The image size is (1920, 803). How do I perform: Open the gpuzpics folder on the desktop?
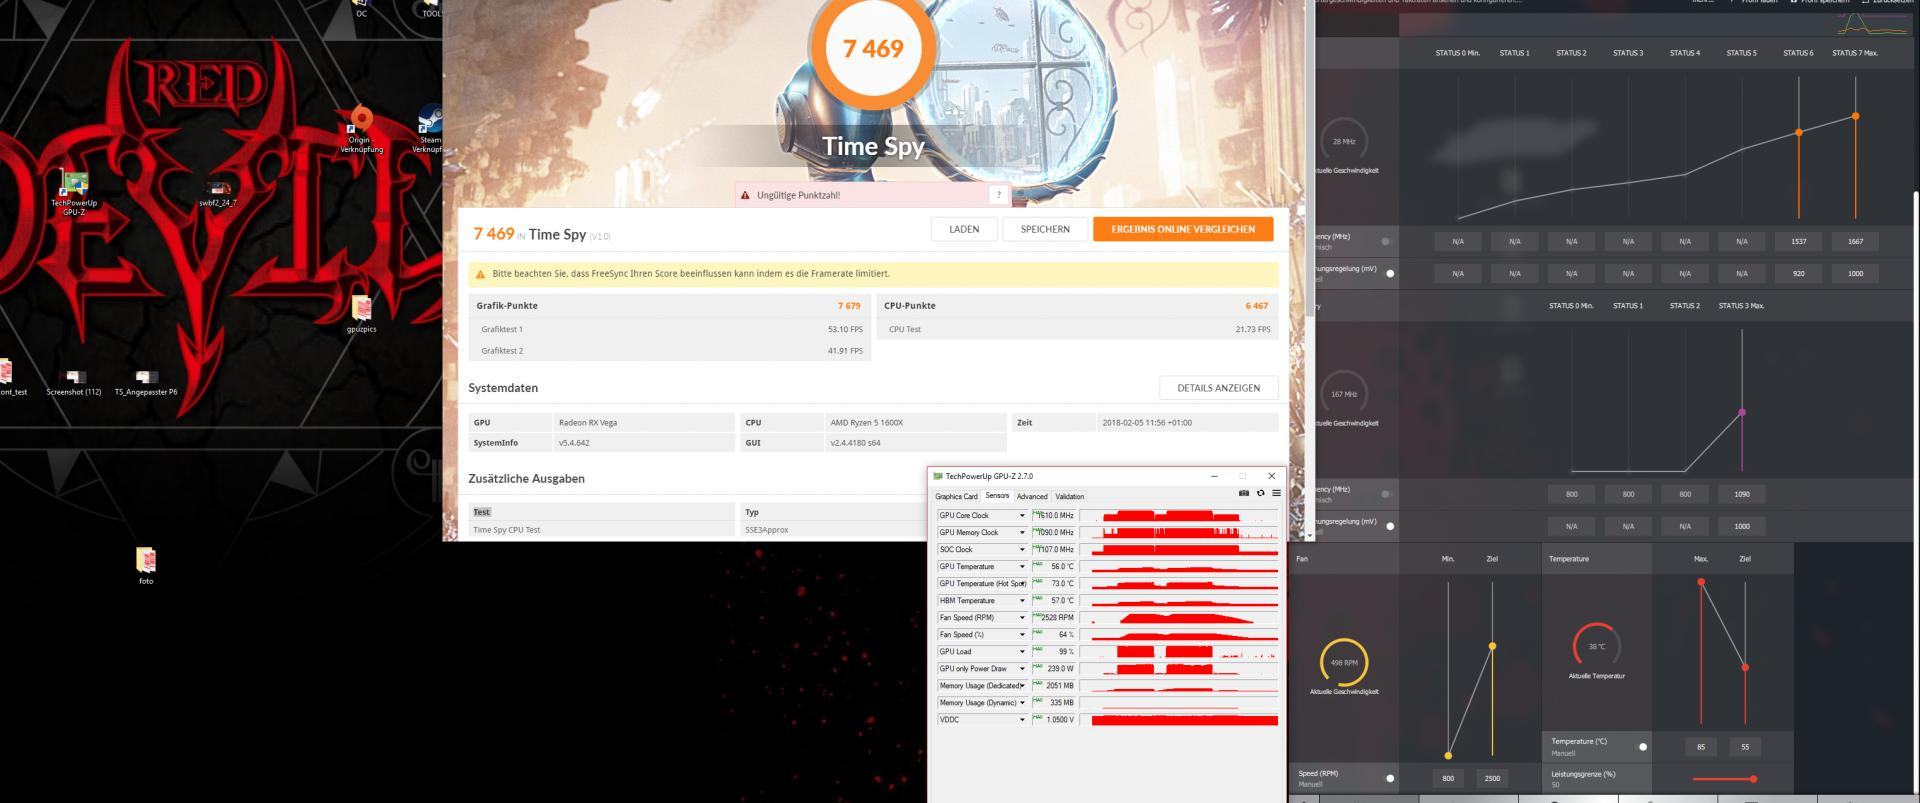tap(361, 314)
